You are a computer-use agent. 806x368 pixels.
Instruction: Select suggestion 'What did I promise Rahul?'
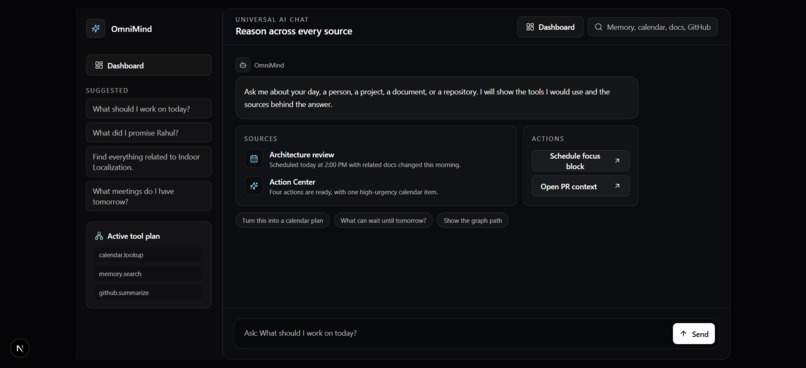tap(149, 133)
